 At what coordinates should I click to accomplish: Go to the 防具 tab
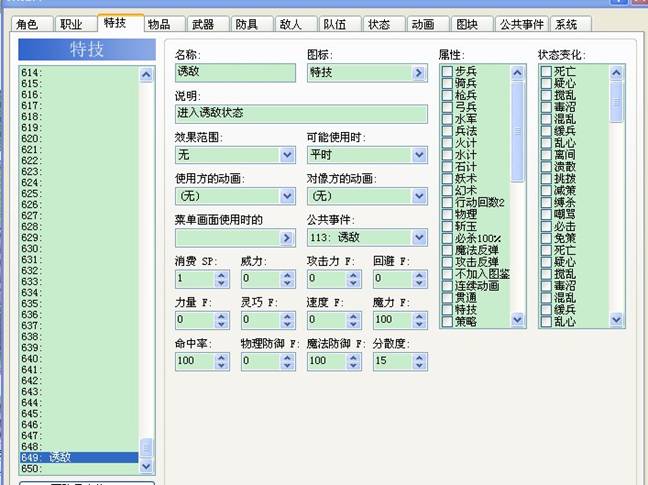point(252,24)
